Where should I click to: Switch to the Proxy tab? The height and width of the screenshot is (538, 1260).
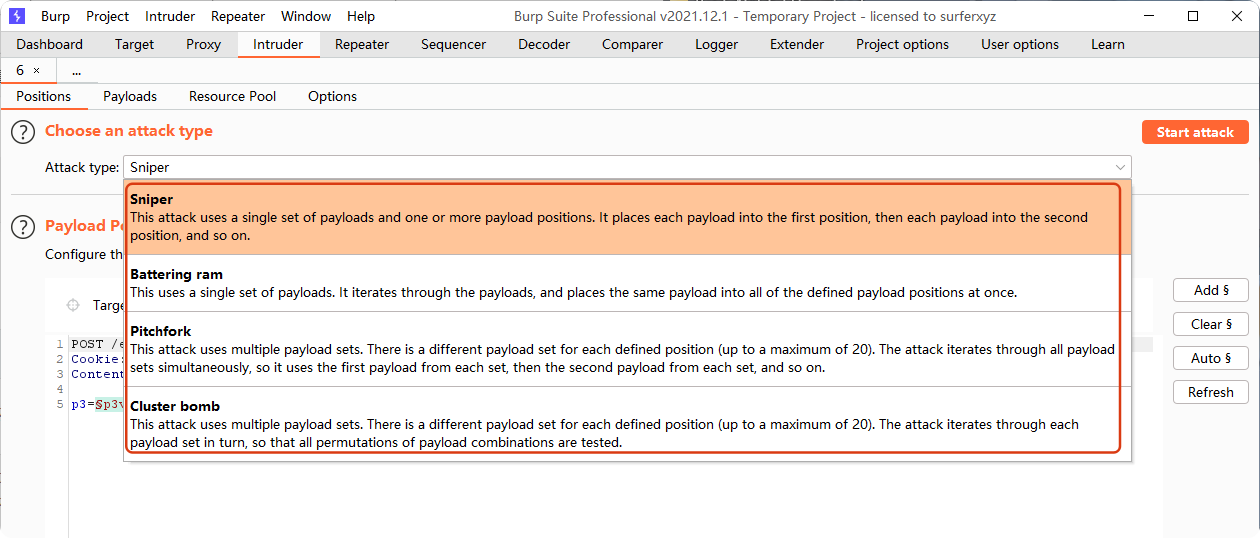pyautogui.click(x=204, y=44)
